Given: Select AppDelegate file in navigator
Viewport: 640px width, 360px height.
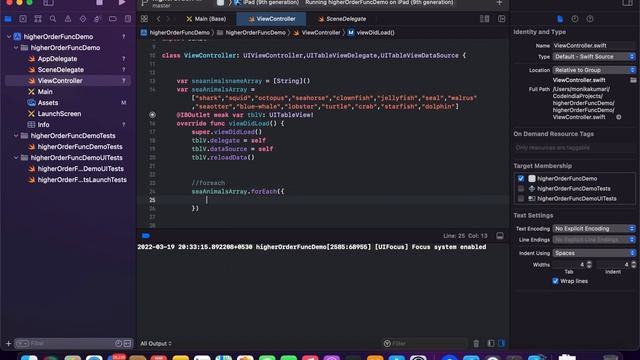Looking at the screenshot, I should 57,59.
